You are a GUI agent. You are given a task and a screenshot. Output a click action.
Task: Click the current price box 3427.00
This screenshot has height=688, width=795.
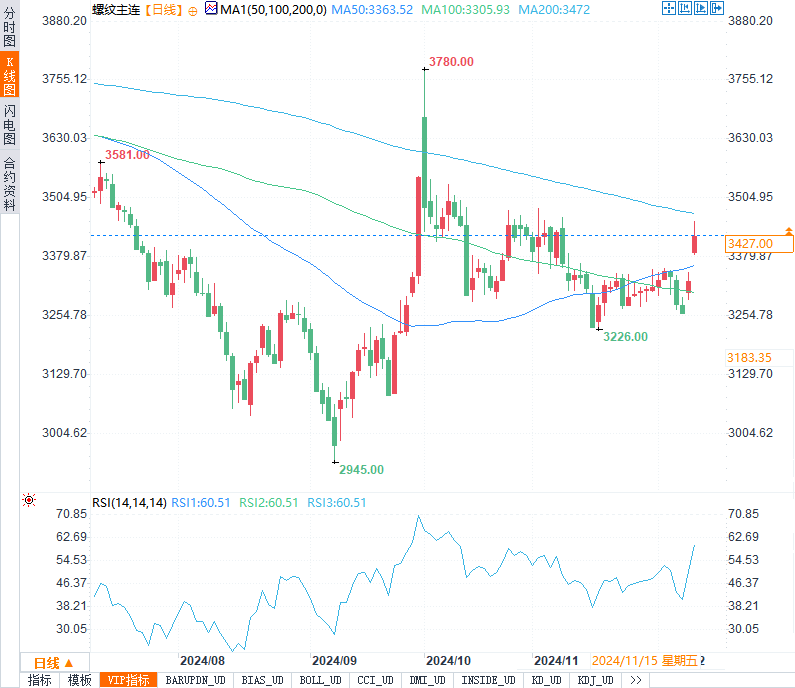point(758,244)
